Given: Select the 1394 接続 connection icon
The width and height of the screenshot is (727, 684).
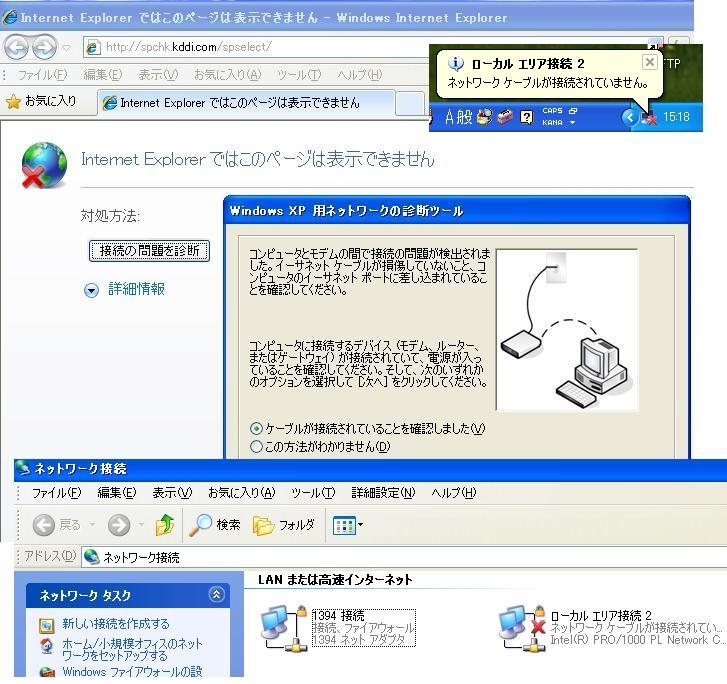Looking at the screenshot, I should 284,628.
